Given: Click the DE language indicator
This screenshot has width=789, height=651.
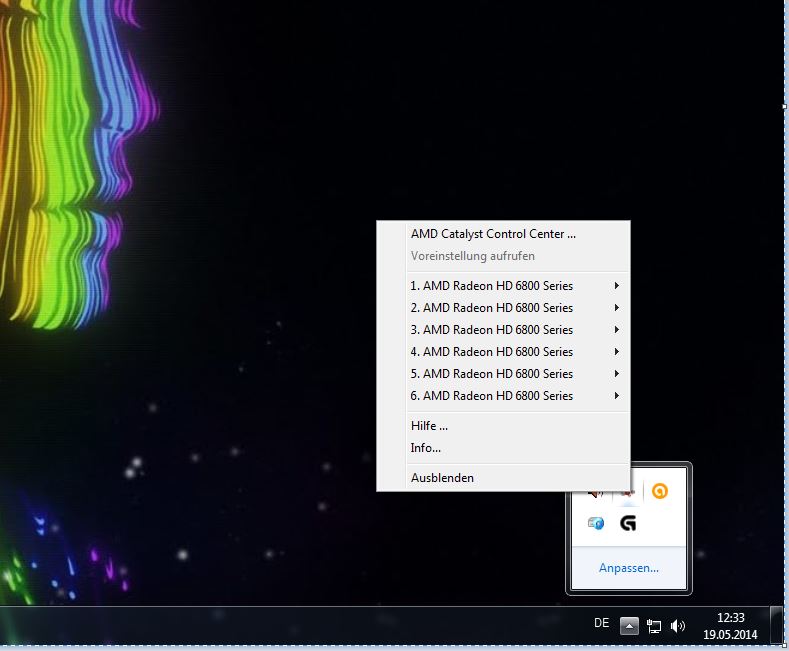Looking at the screenshot, I should (601, 623).
